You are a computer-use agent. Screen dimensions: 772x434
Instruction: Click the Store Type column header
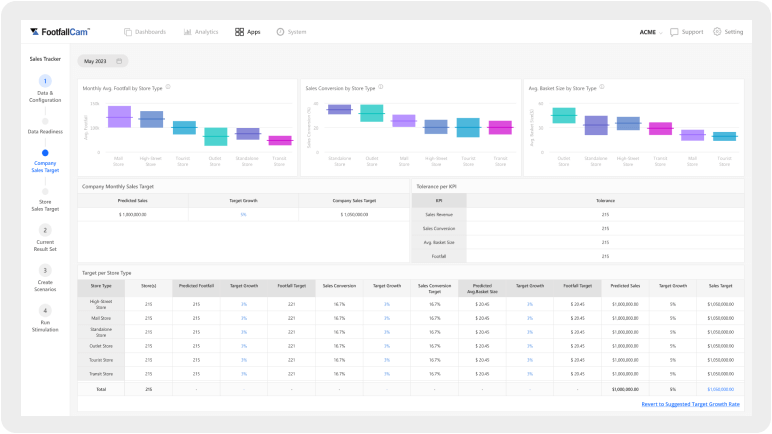(x=101, y=288)
